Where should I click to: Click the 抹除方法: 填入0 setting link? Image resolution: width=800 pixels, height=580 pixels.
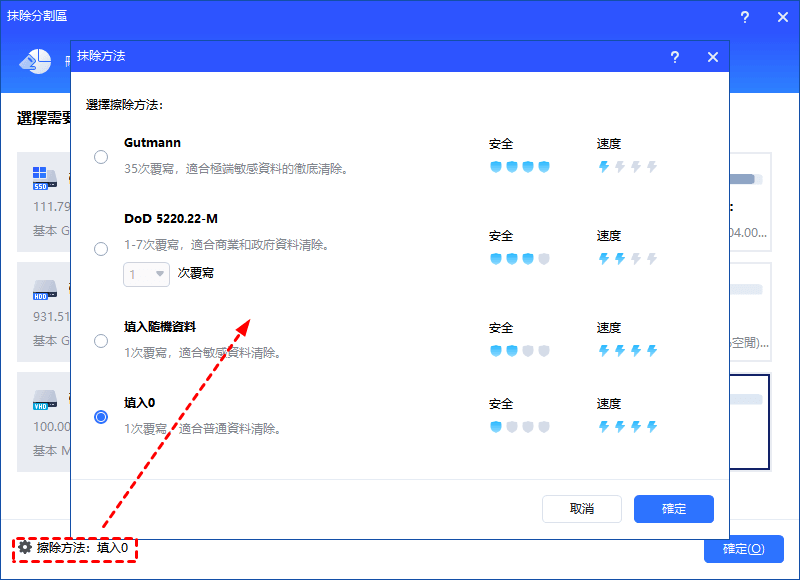click(82, 548)
